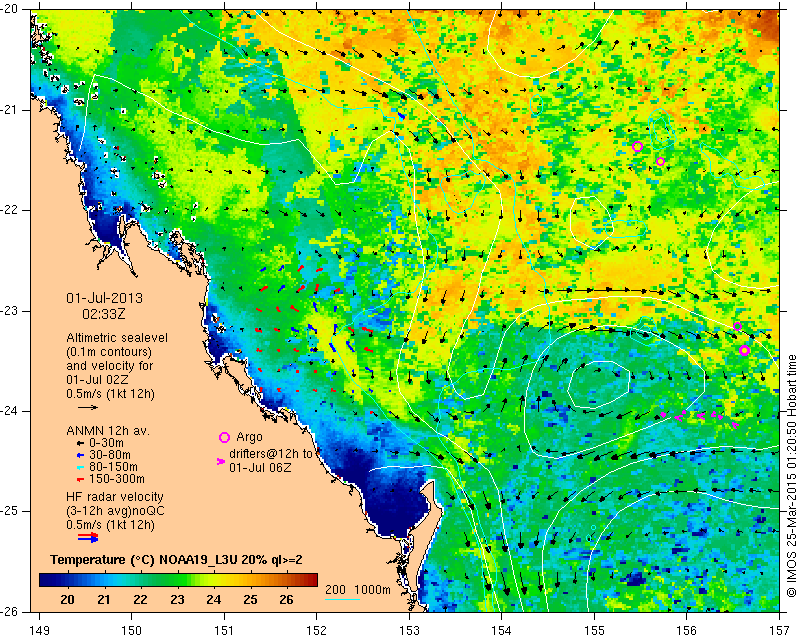
Task: Click the magenta drifter marker in the legend
Action: click(221, 461)
